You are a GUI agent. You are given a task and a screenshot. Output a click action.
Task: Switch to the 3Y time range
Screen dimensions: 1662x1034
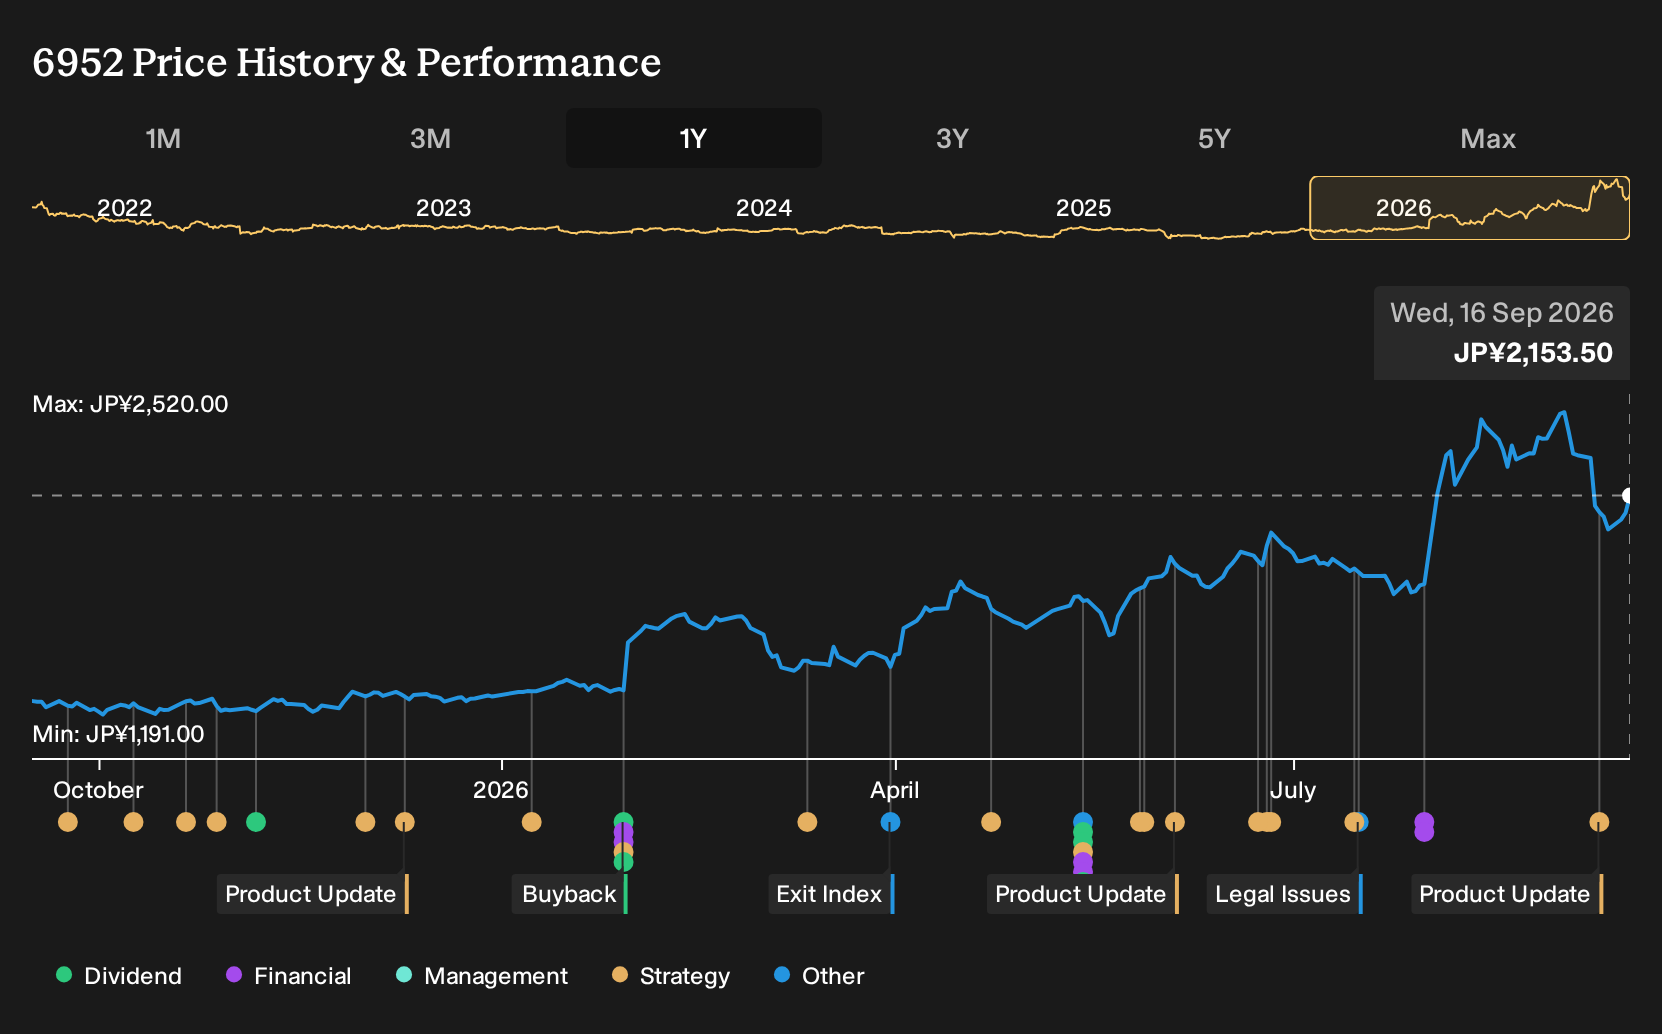click(952, 138)
